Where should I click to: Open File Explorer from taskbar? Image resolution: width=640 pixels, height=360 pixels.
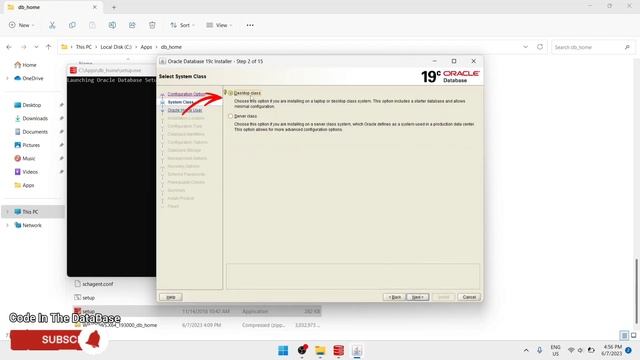pyautogui.click(x=320, y=351)
